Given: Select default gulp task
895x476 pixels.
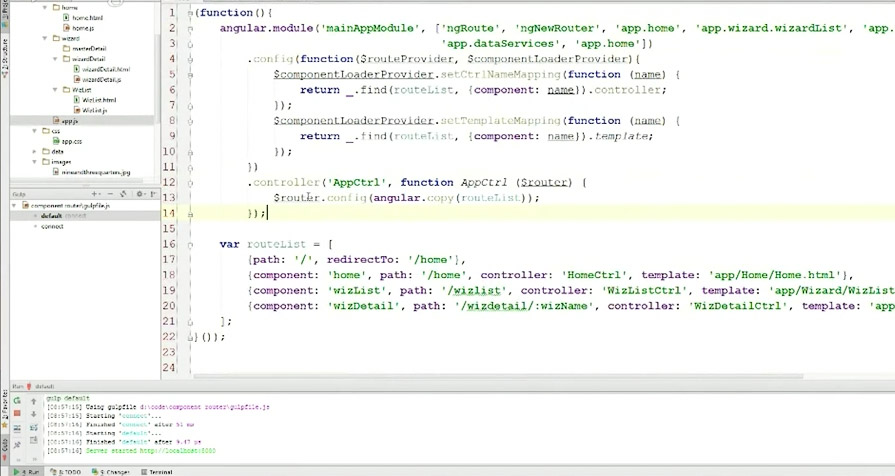Looking at the screenshot, I should [51, 216].
